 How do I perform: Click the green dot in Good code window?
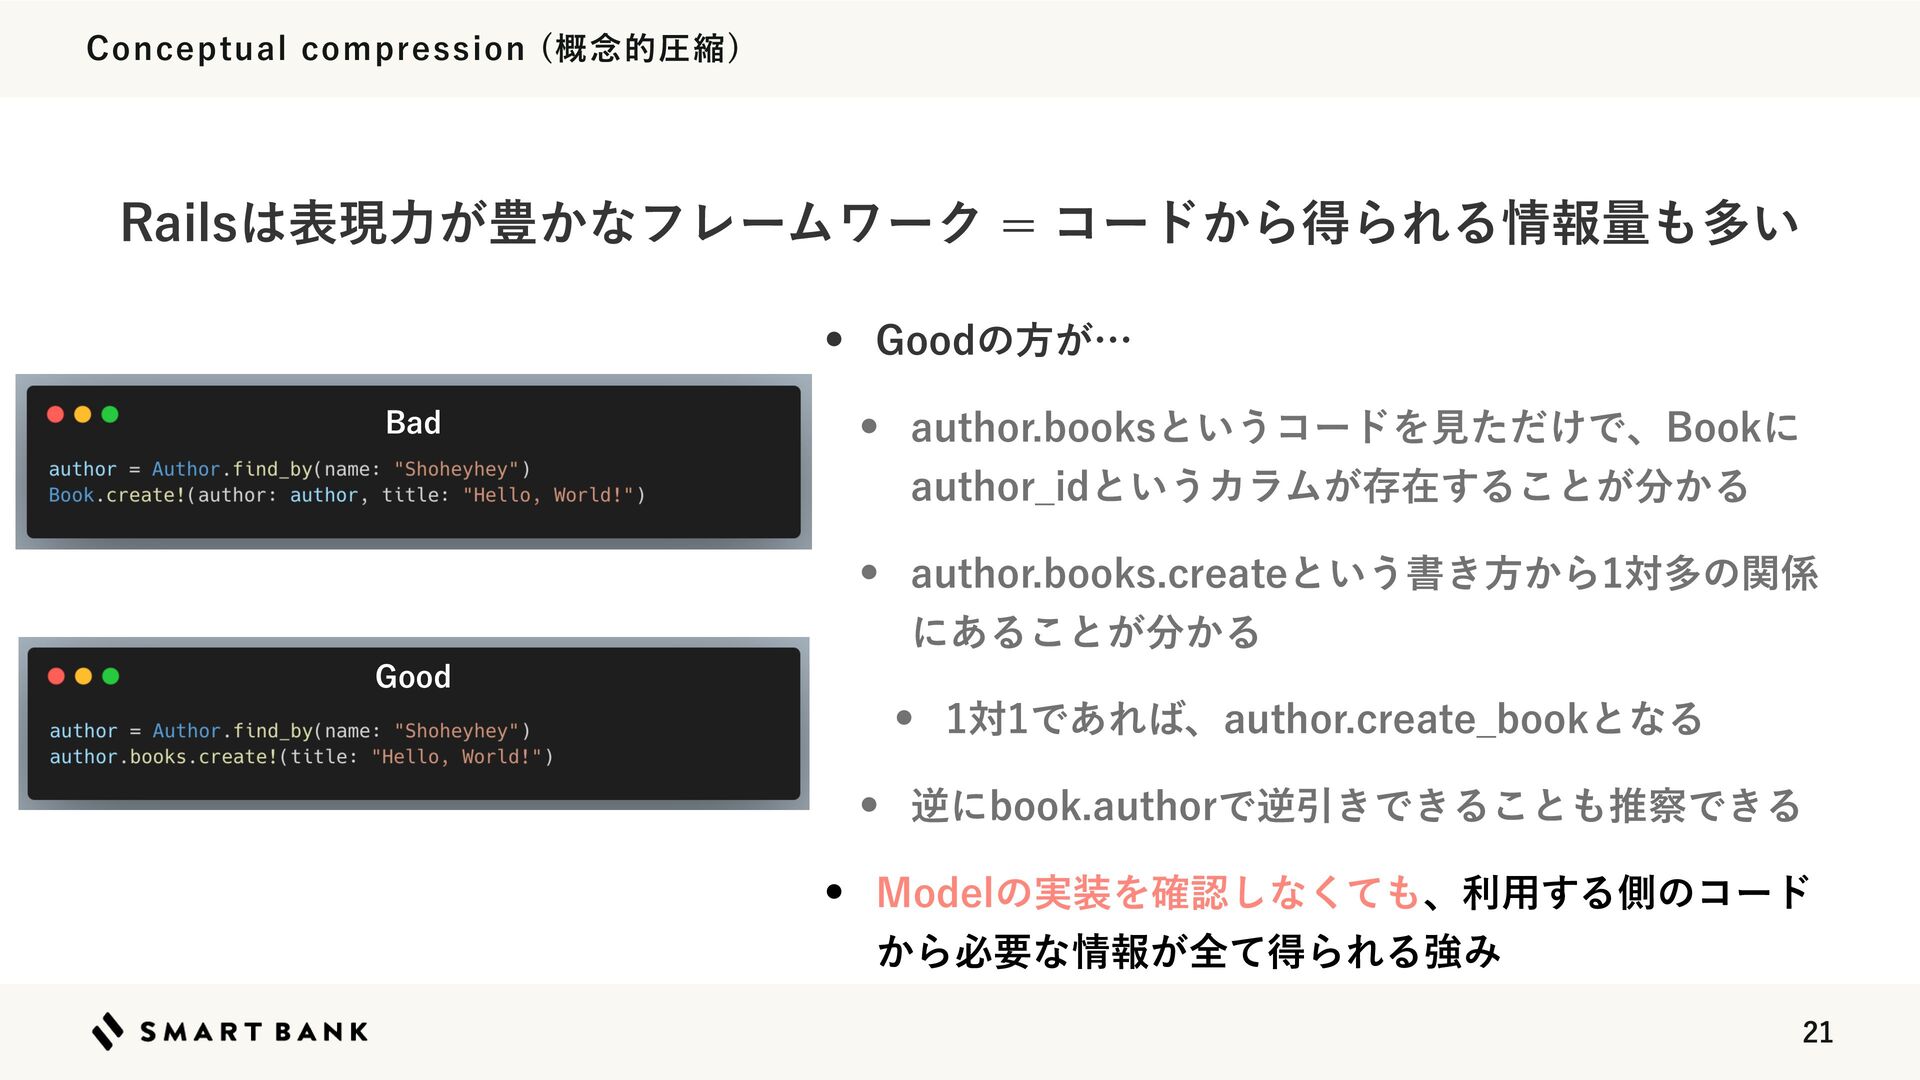(110, 676)
